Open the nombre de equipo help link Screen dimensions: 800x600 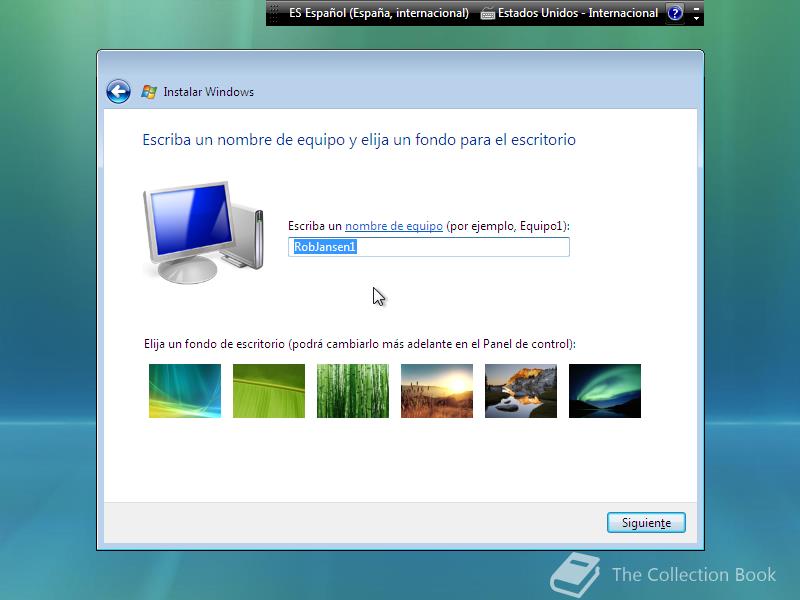point(394,226)
